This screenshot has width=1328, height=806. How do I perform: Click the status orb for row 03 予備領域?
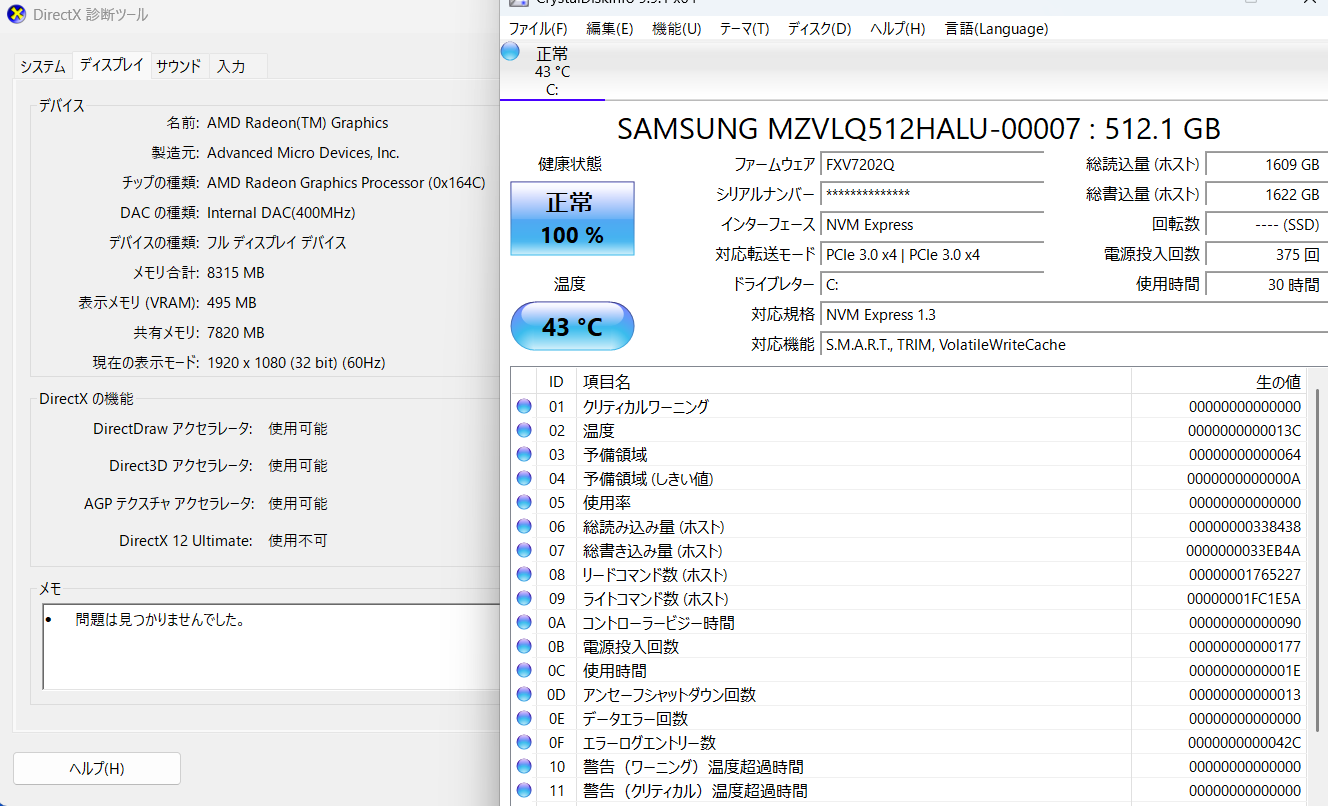click(x=524, y=455)
